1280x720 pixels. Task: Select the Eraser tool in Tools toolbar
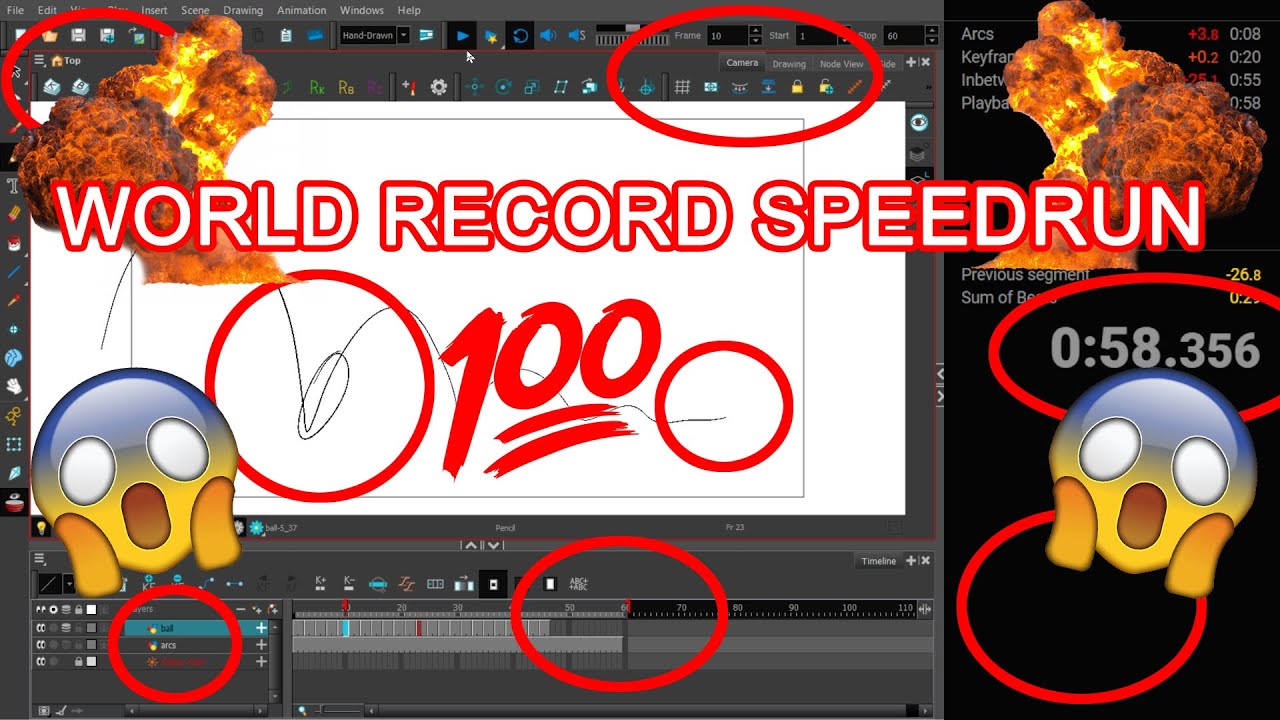click(14, 214)
